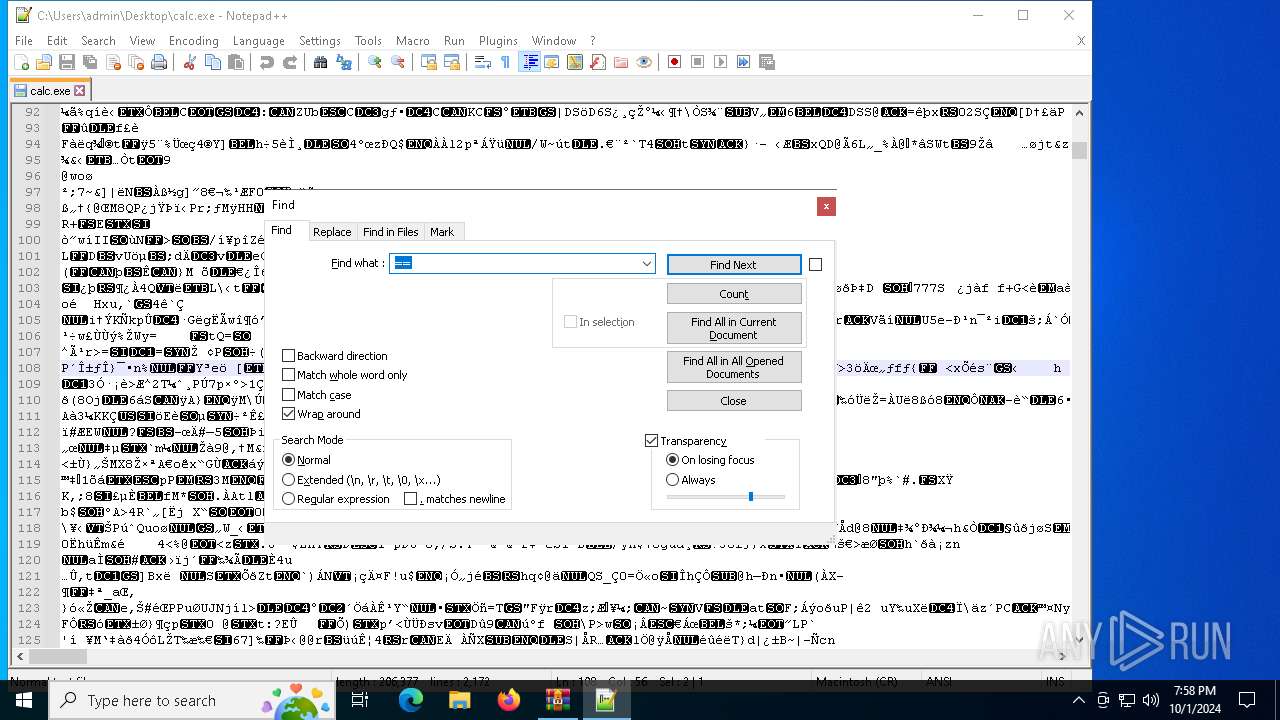
Task: Select Extended search mode radio button
Action: 289,480
